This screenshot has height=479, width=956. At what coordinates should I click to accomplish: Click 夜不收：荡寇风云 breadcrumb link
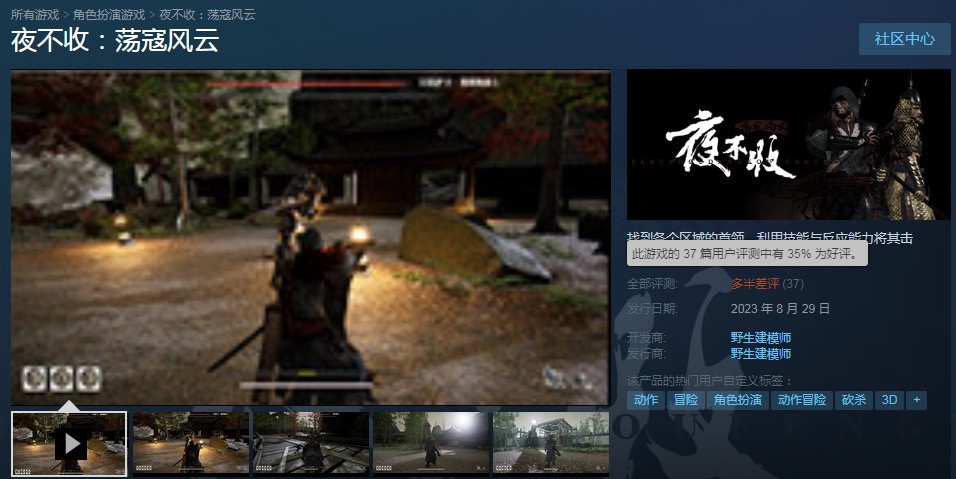pos(207,15)
